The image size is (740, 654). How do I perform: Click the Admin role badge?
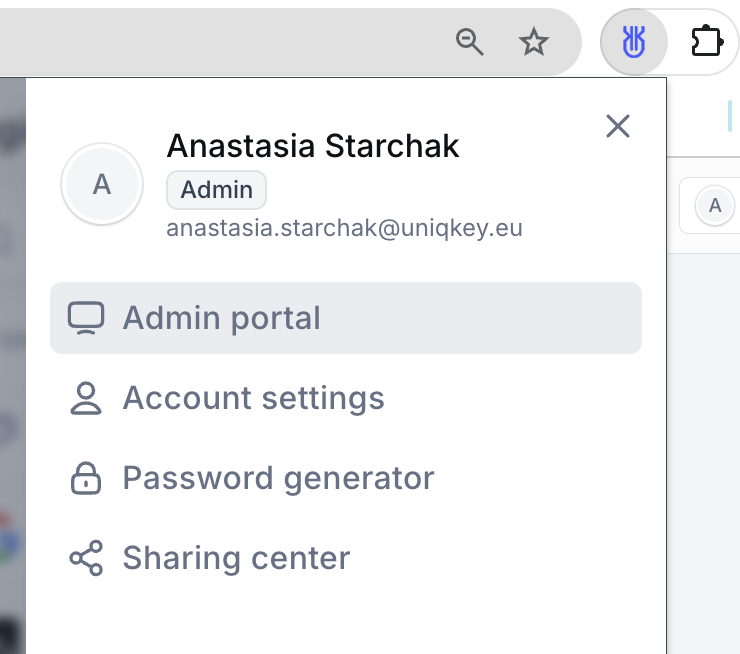pyautogui.click(x=217, y=190)
